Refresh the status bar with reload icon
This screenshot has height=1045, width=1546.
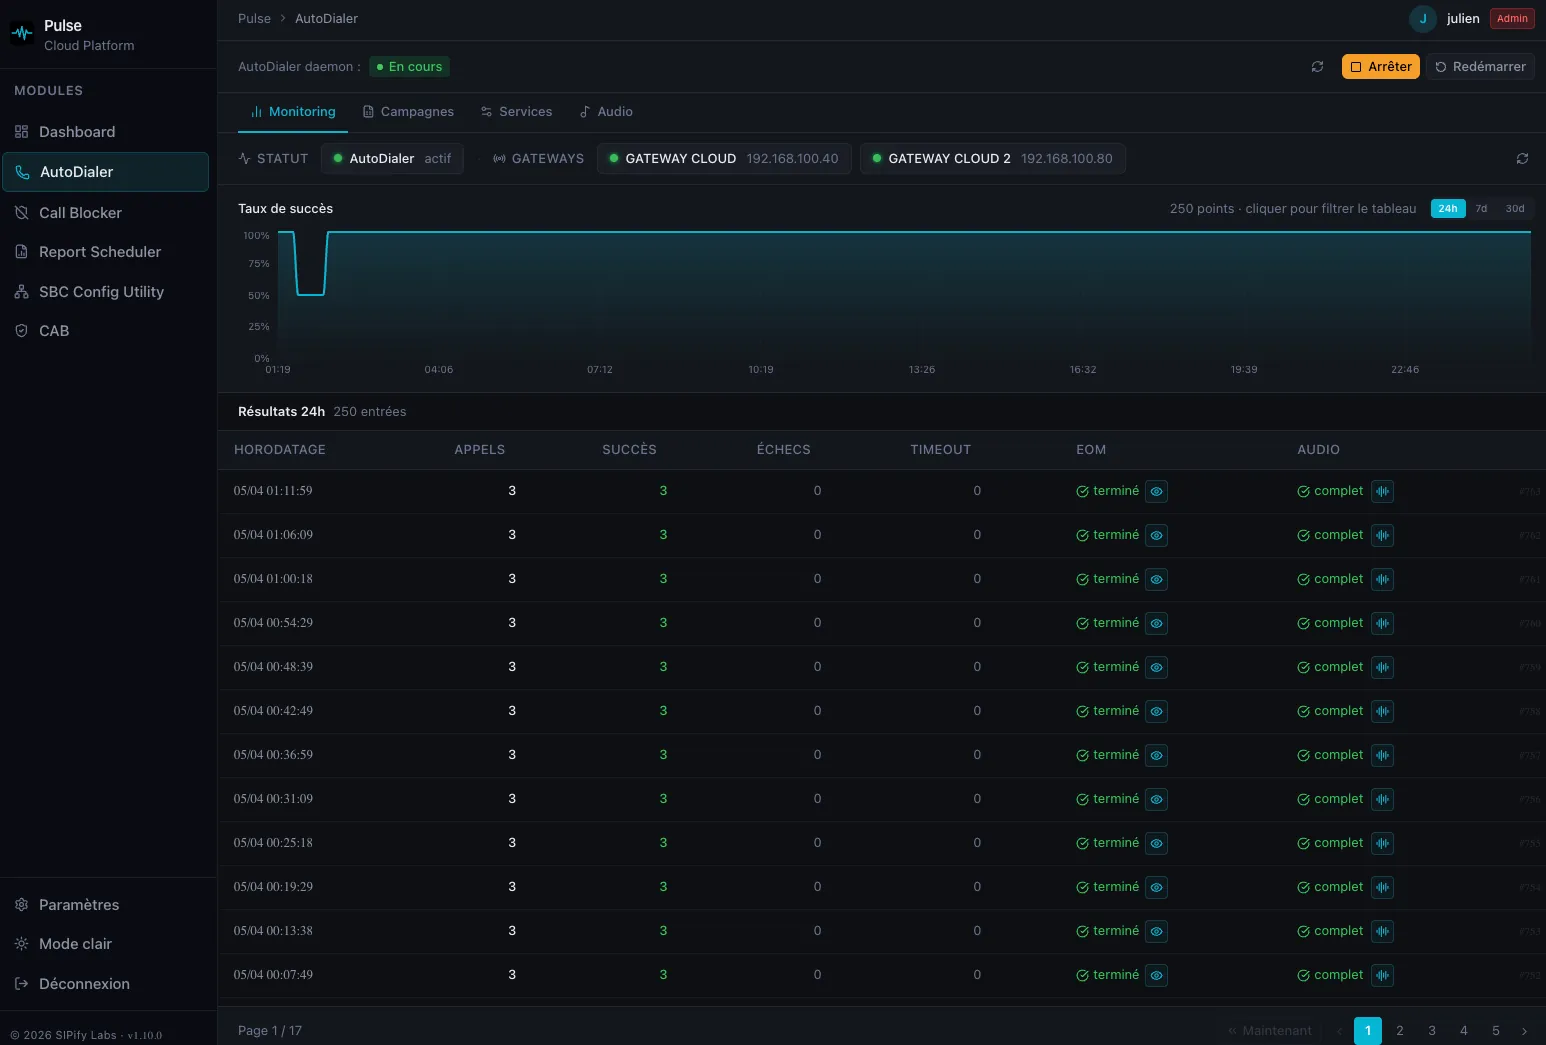1522,159
